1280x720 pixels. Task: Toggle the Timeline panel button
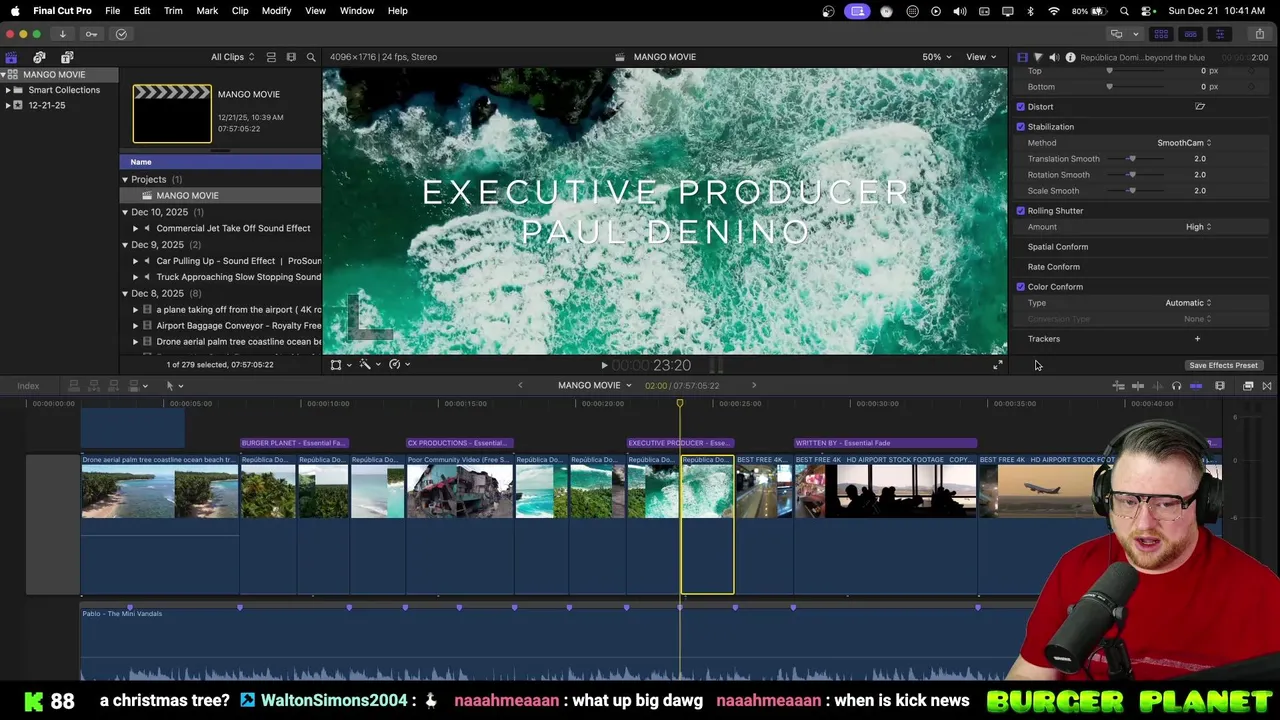[1190, 34]
